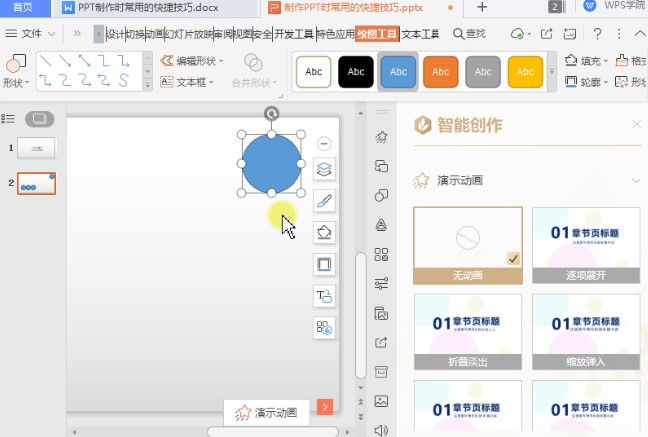The image size is (648, 437).
Task: Switch to the 开发工具 ribbon tab
Action: [x=294, y=34]
